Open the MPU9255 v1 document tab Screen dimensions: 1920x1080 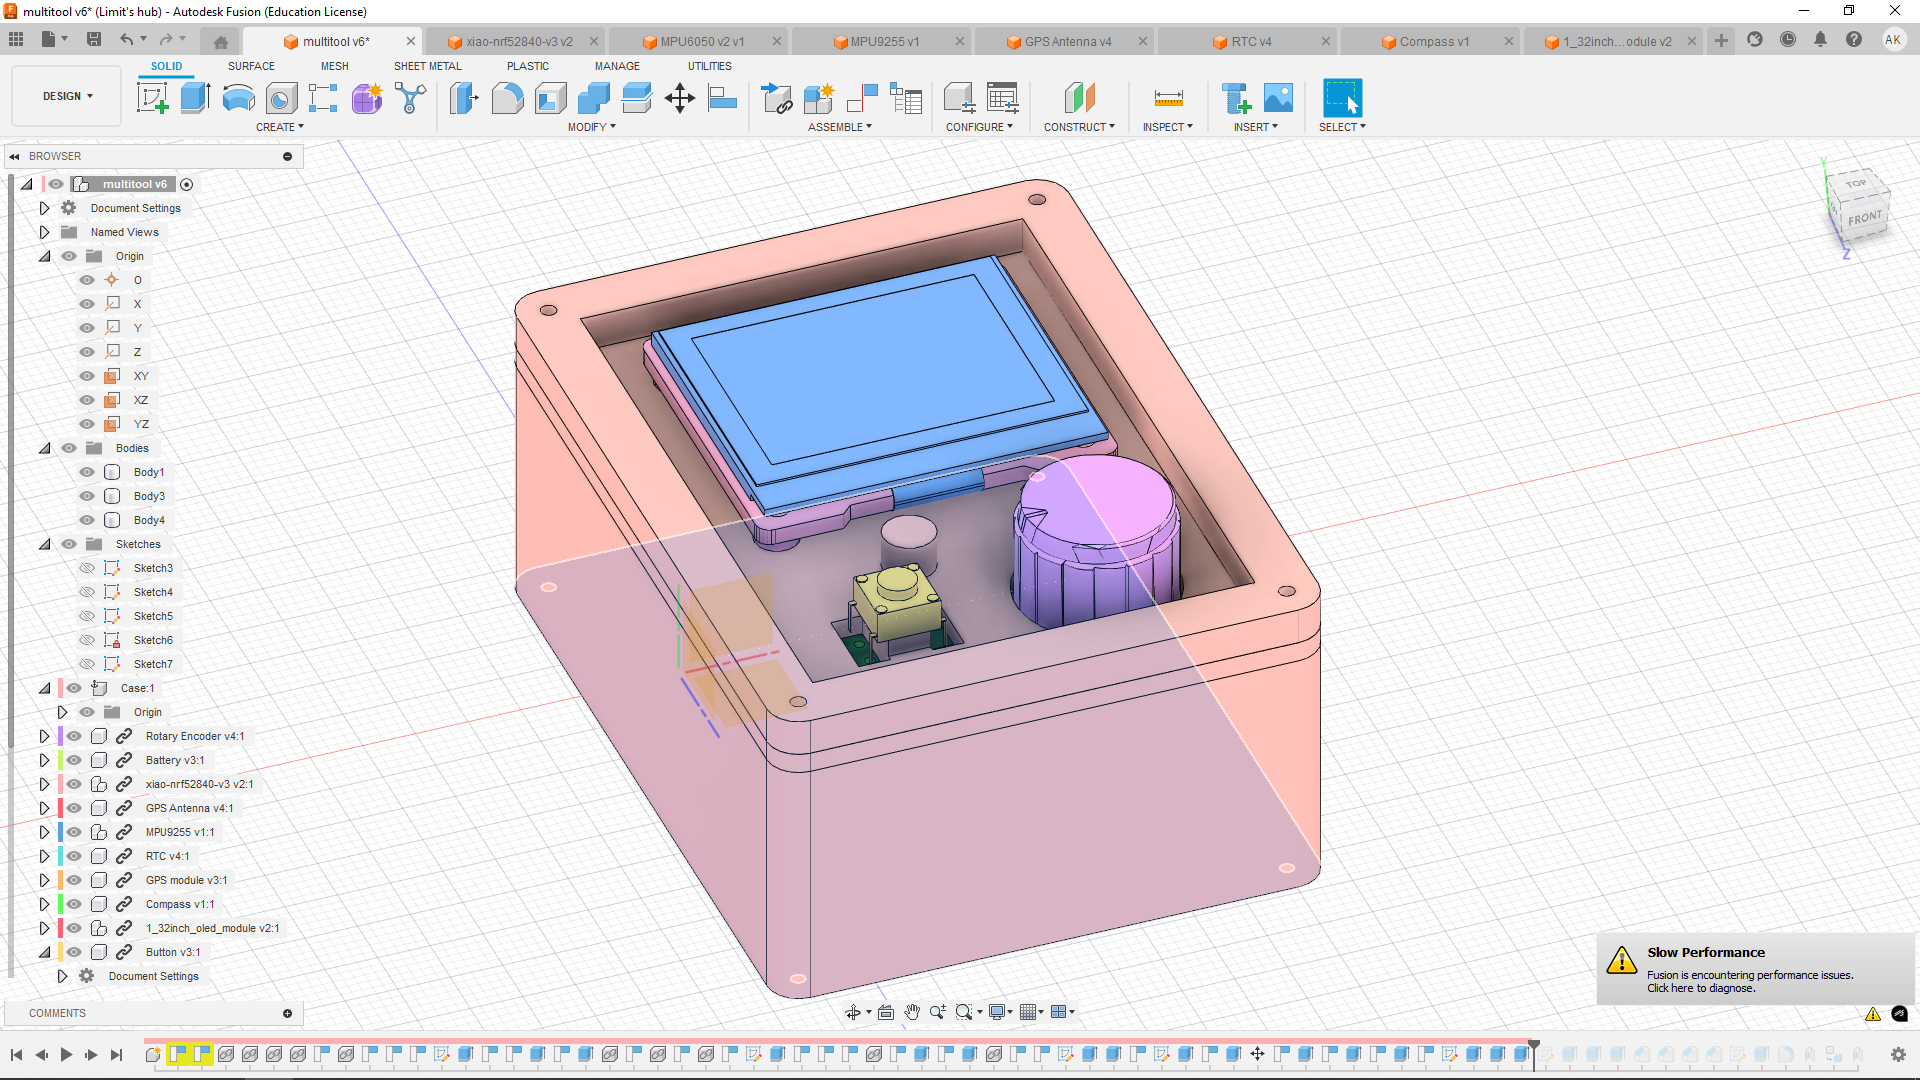point(884,41)
